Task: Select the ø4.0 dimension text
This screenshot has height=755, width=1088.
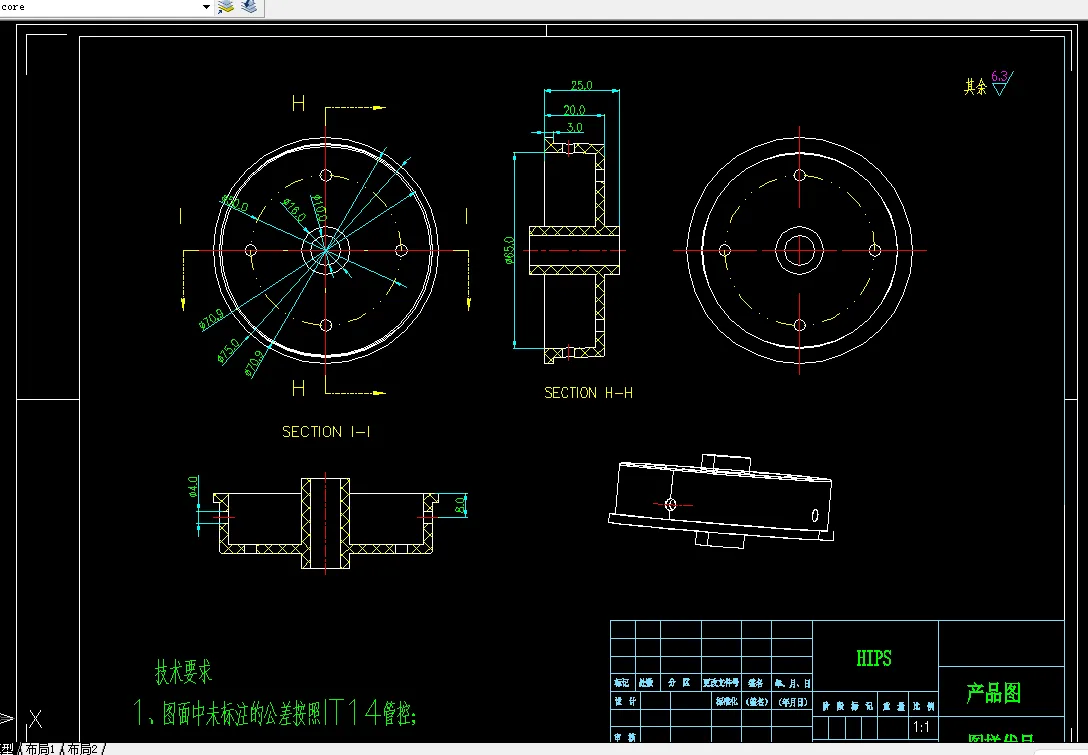Action: click(193, 486)
